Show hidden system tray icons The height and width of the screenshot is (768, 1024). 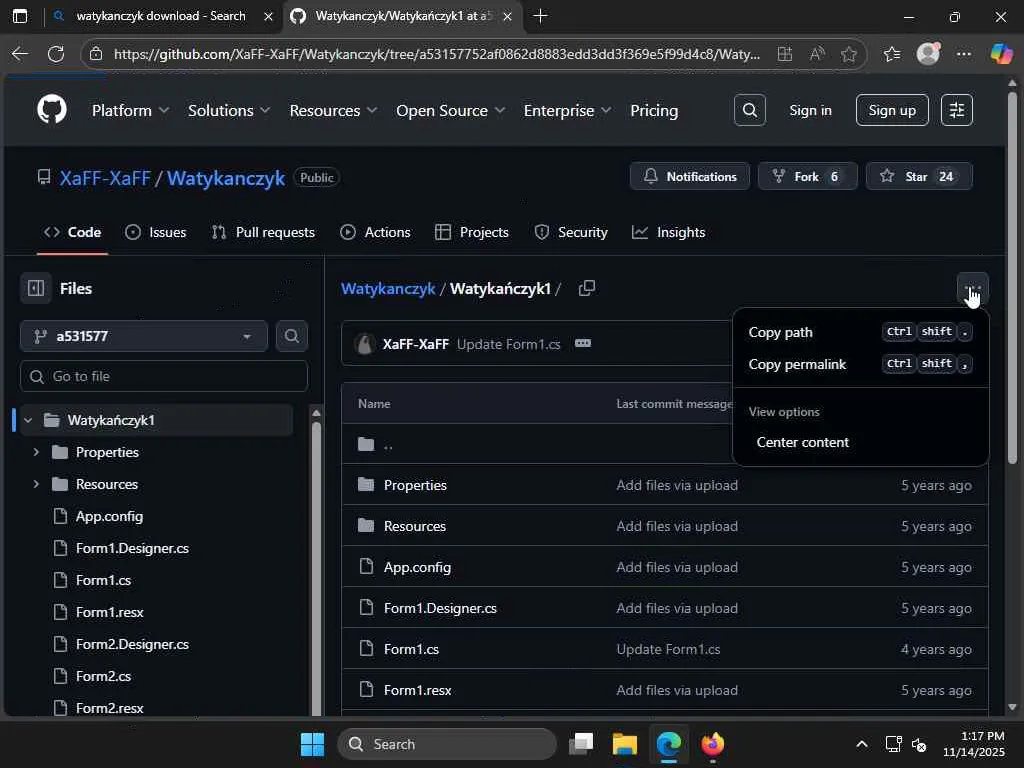[862, 744]
